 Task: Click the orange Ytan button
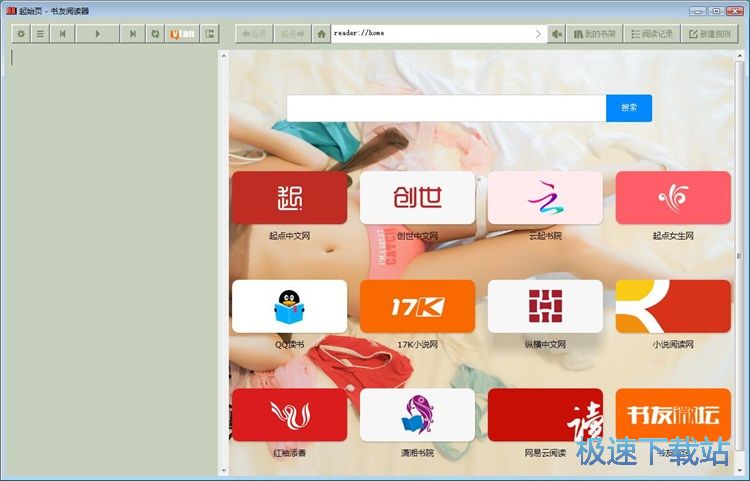[182, 34]
